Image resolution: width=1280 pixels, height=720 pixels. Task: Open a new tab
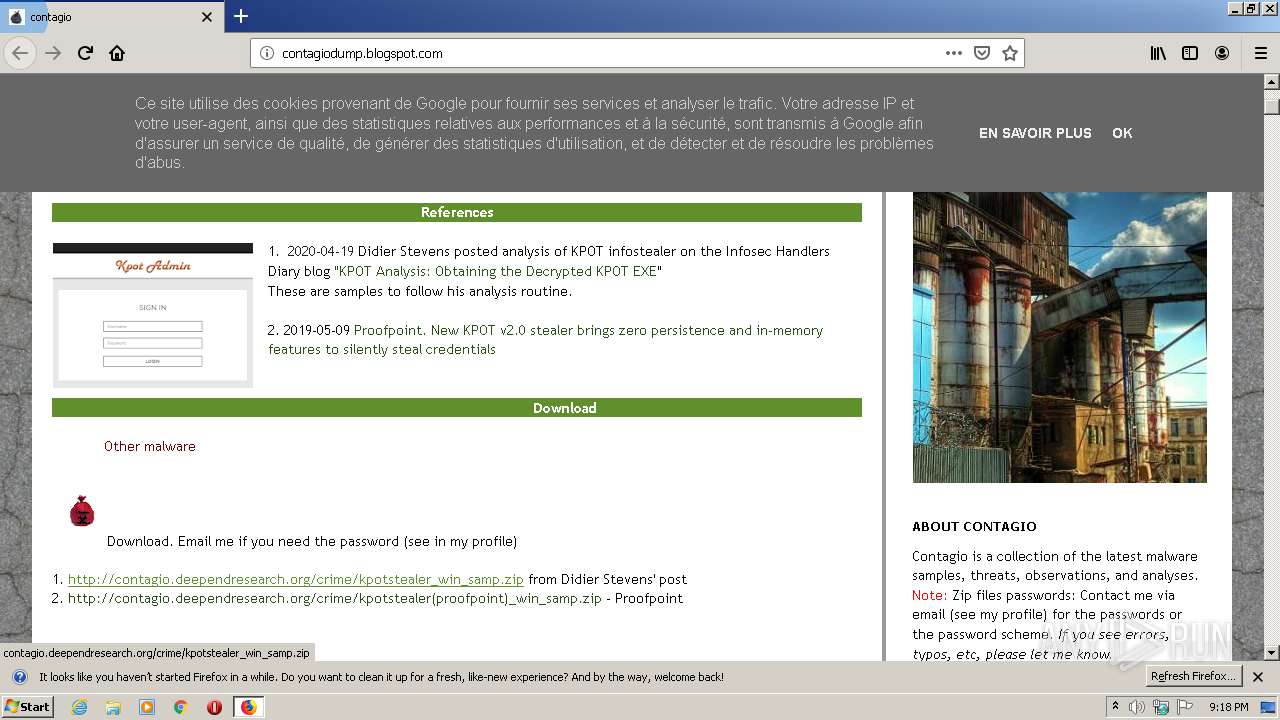click(241, 16)
